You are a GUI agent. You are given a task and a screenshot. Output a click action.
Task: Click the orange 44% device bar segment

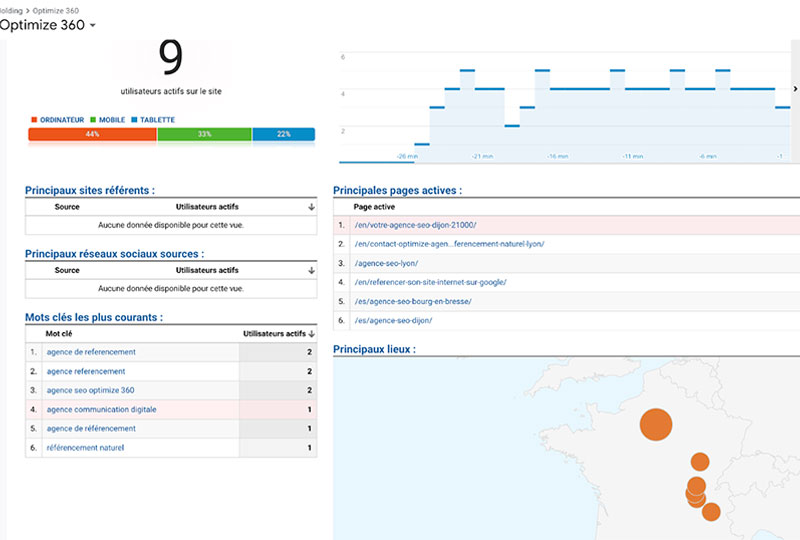92,135
